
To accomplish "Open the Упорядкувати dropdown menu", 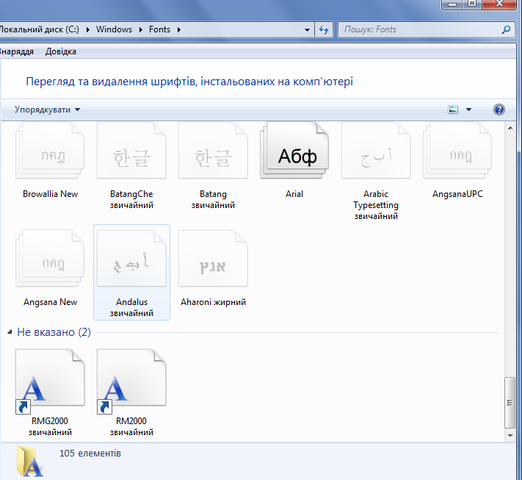I will point(47,110).
